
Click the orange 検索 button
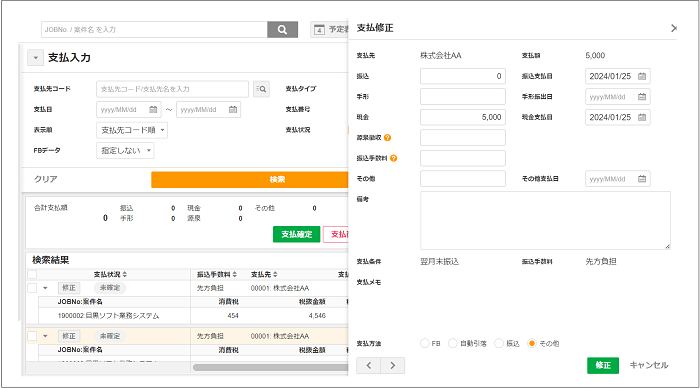[x=250, y=180]
